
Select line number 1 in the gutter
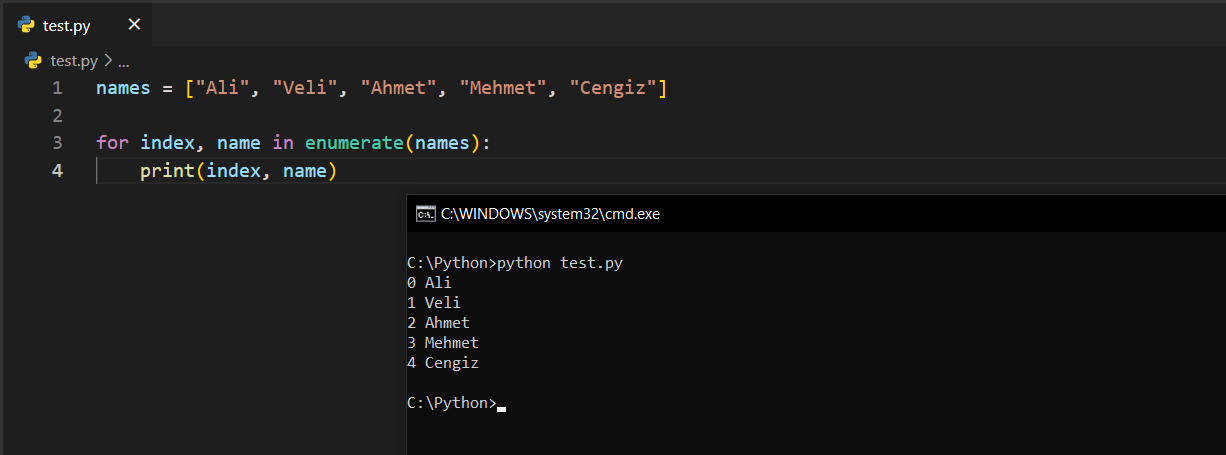(57, 88)
